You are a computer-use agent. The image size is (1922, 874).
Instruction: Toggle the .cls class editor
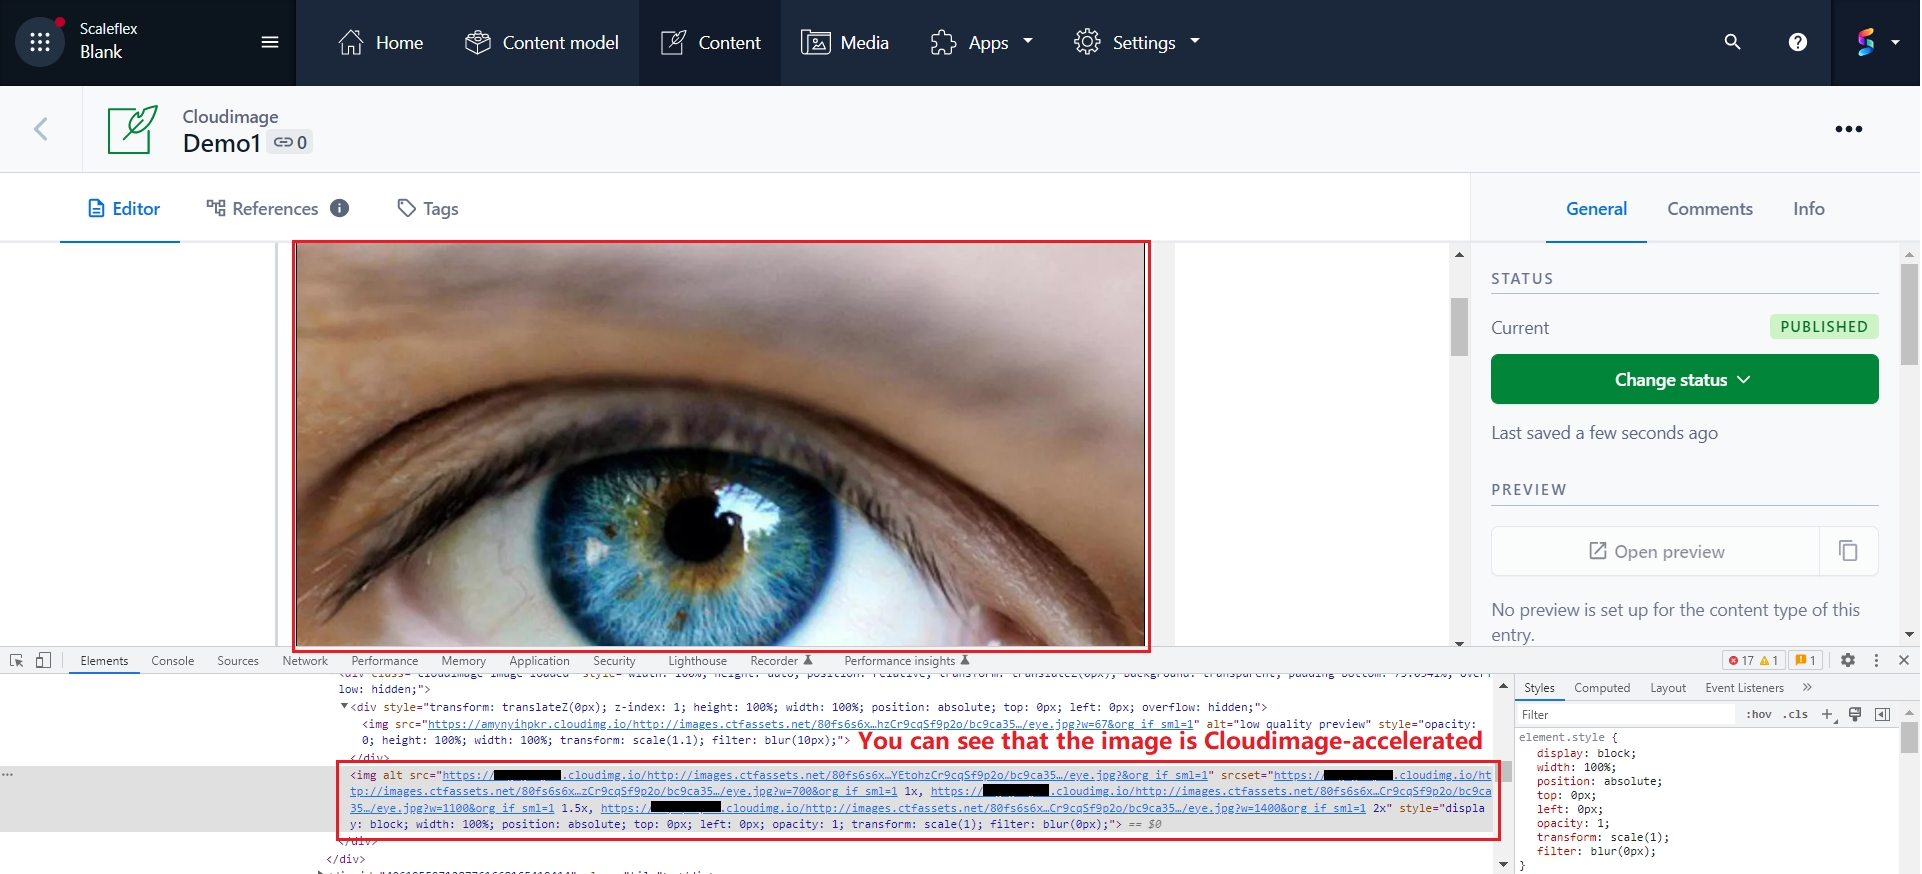1795,715
